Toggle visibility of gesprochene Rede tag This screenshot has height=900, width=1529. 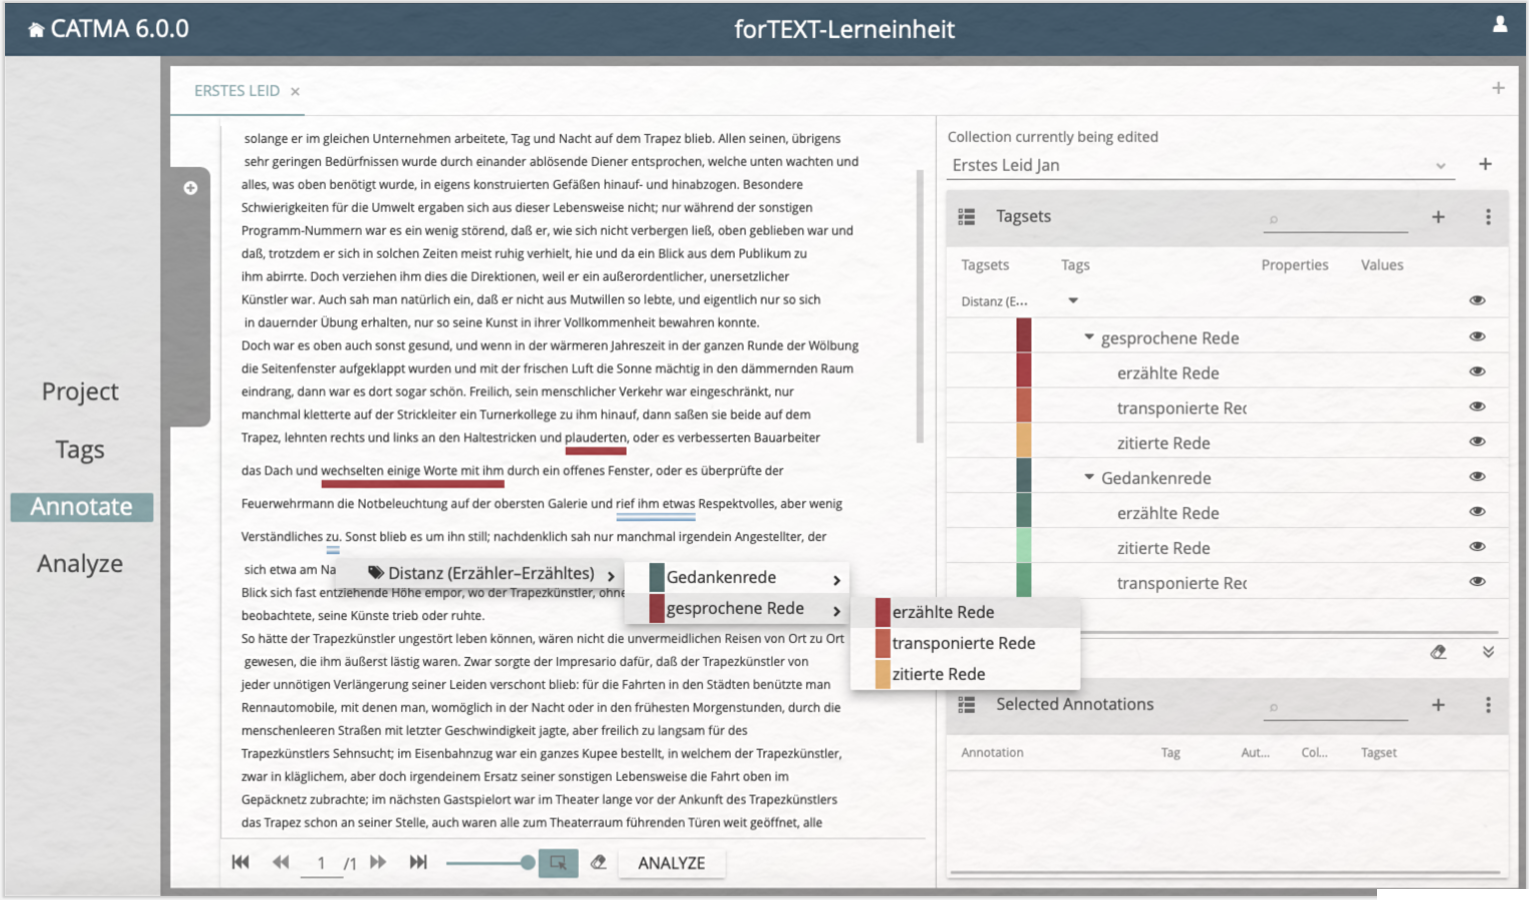pyautogui.click(x=1477, y=336)
